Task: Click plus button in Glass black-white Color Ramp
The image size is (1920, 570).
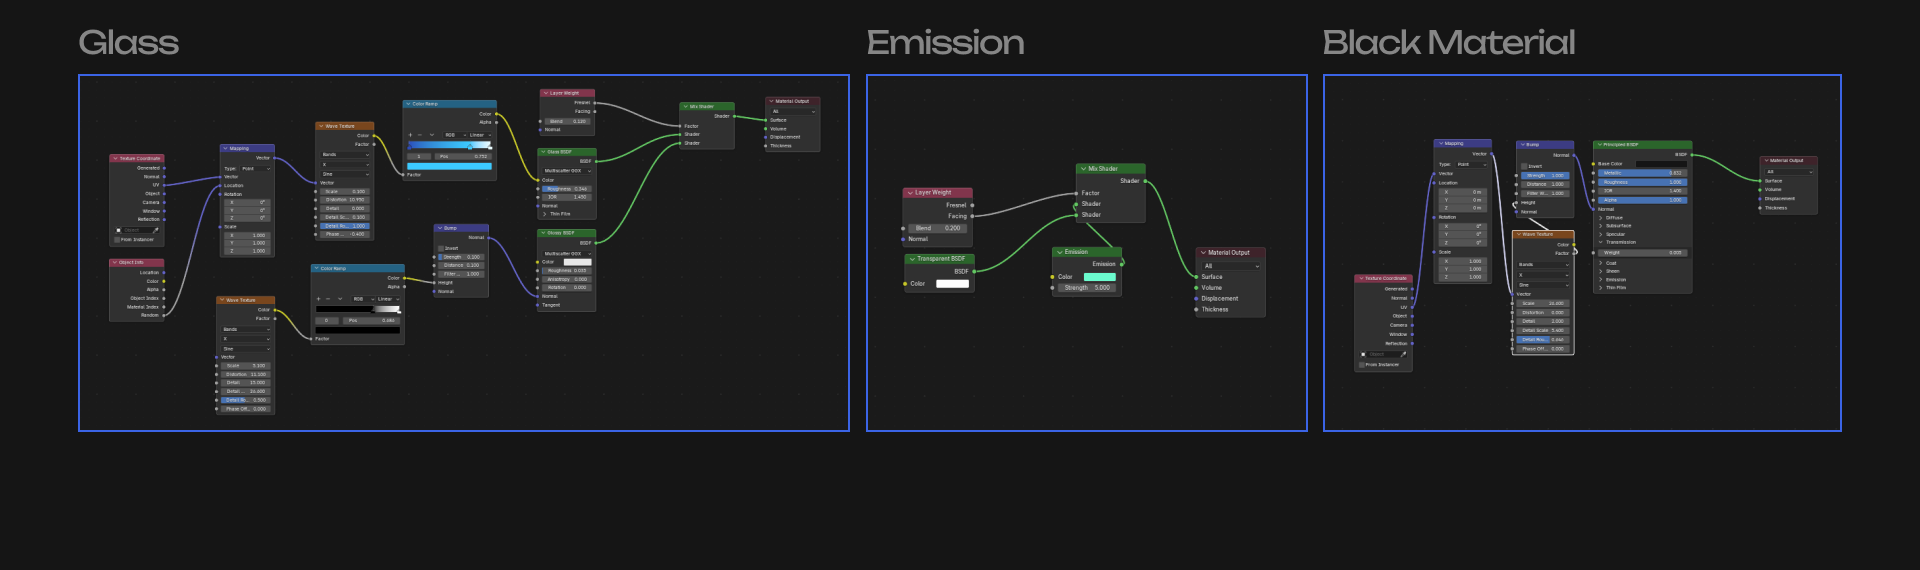Action: (x=318, y=299)
